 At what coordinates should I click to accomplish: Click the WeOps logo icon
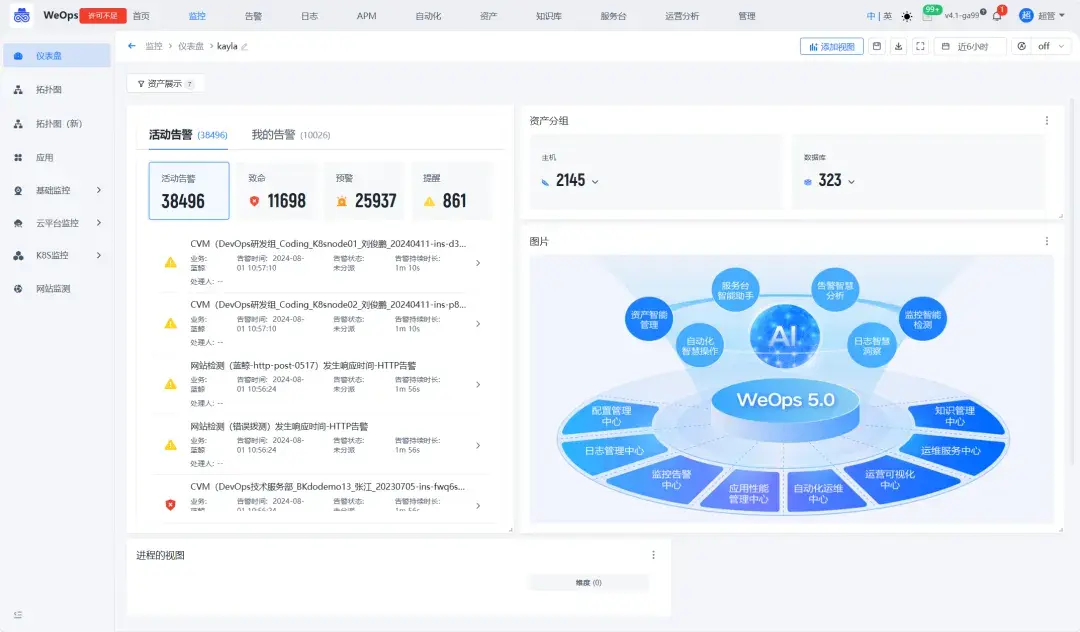point(21,15)
